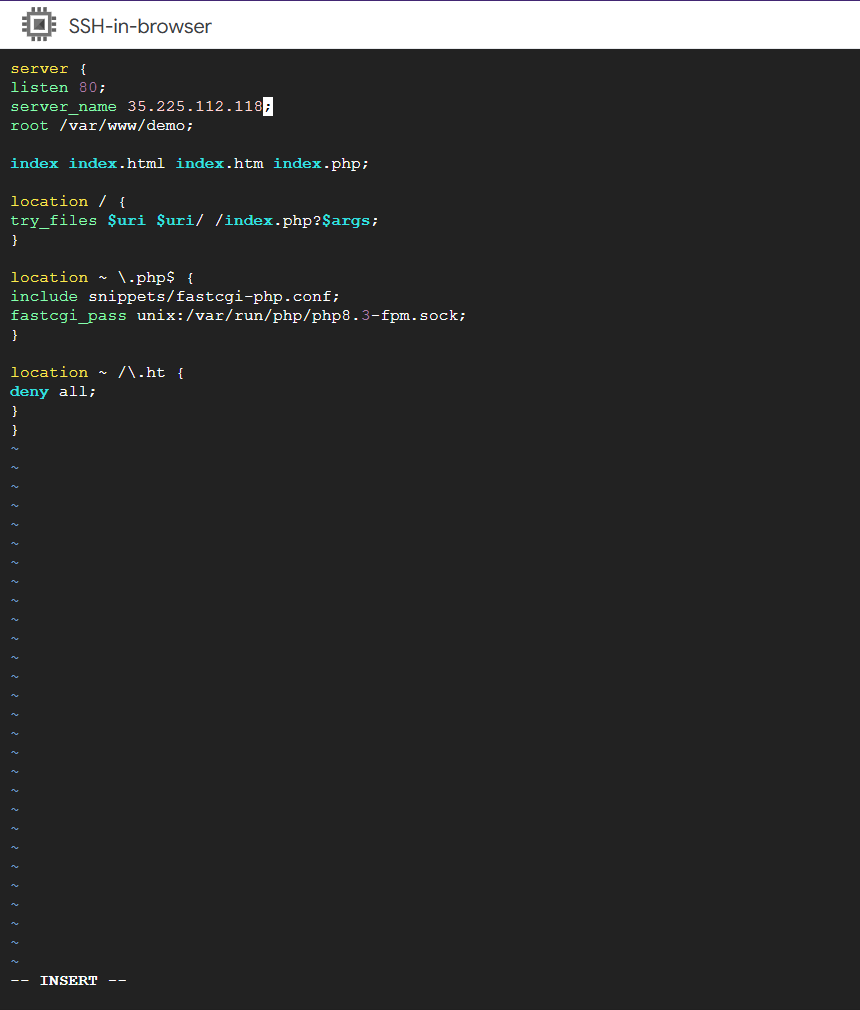Click the 'deny' keyword
Image resolution: width=860 pixels, height=1010 pixels.
[x=29, y=392]
